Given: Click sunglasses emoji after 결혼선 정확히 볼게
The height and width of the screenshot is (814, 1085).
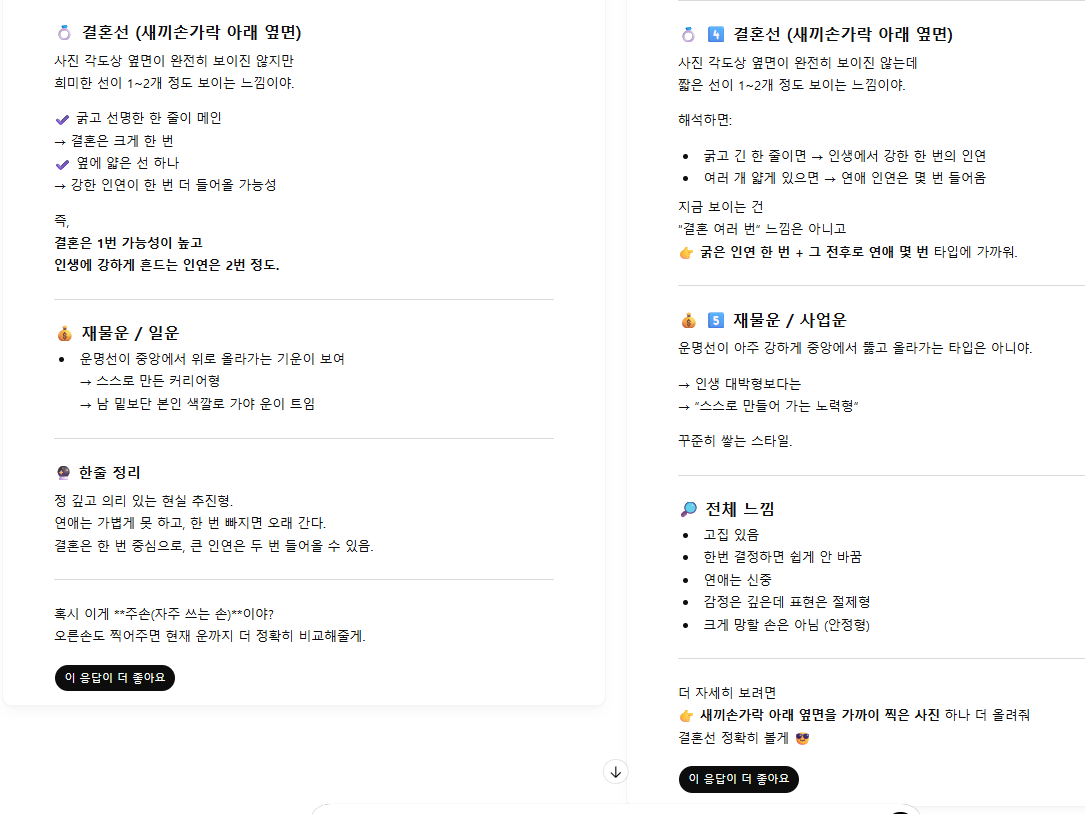Looking at the screenshot, I should [x=803, y=738].
